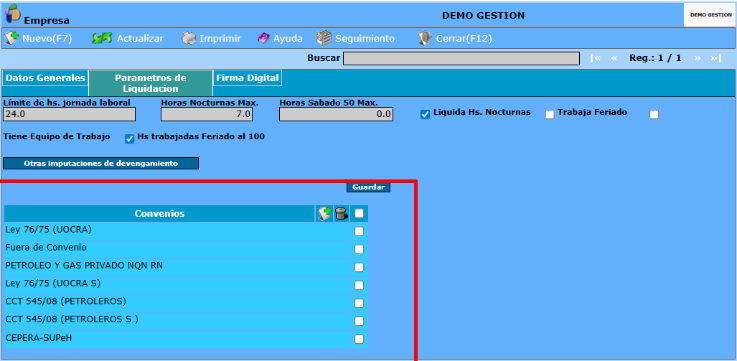
Task: Click the Límite de hs. jornada laboral field
Action: click(x=70, y=114)
